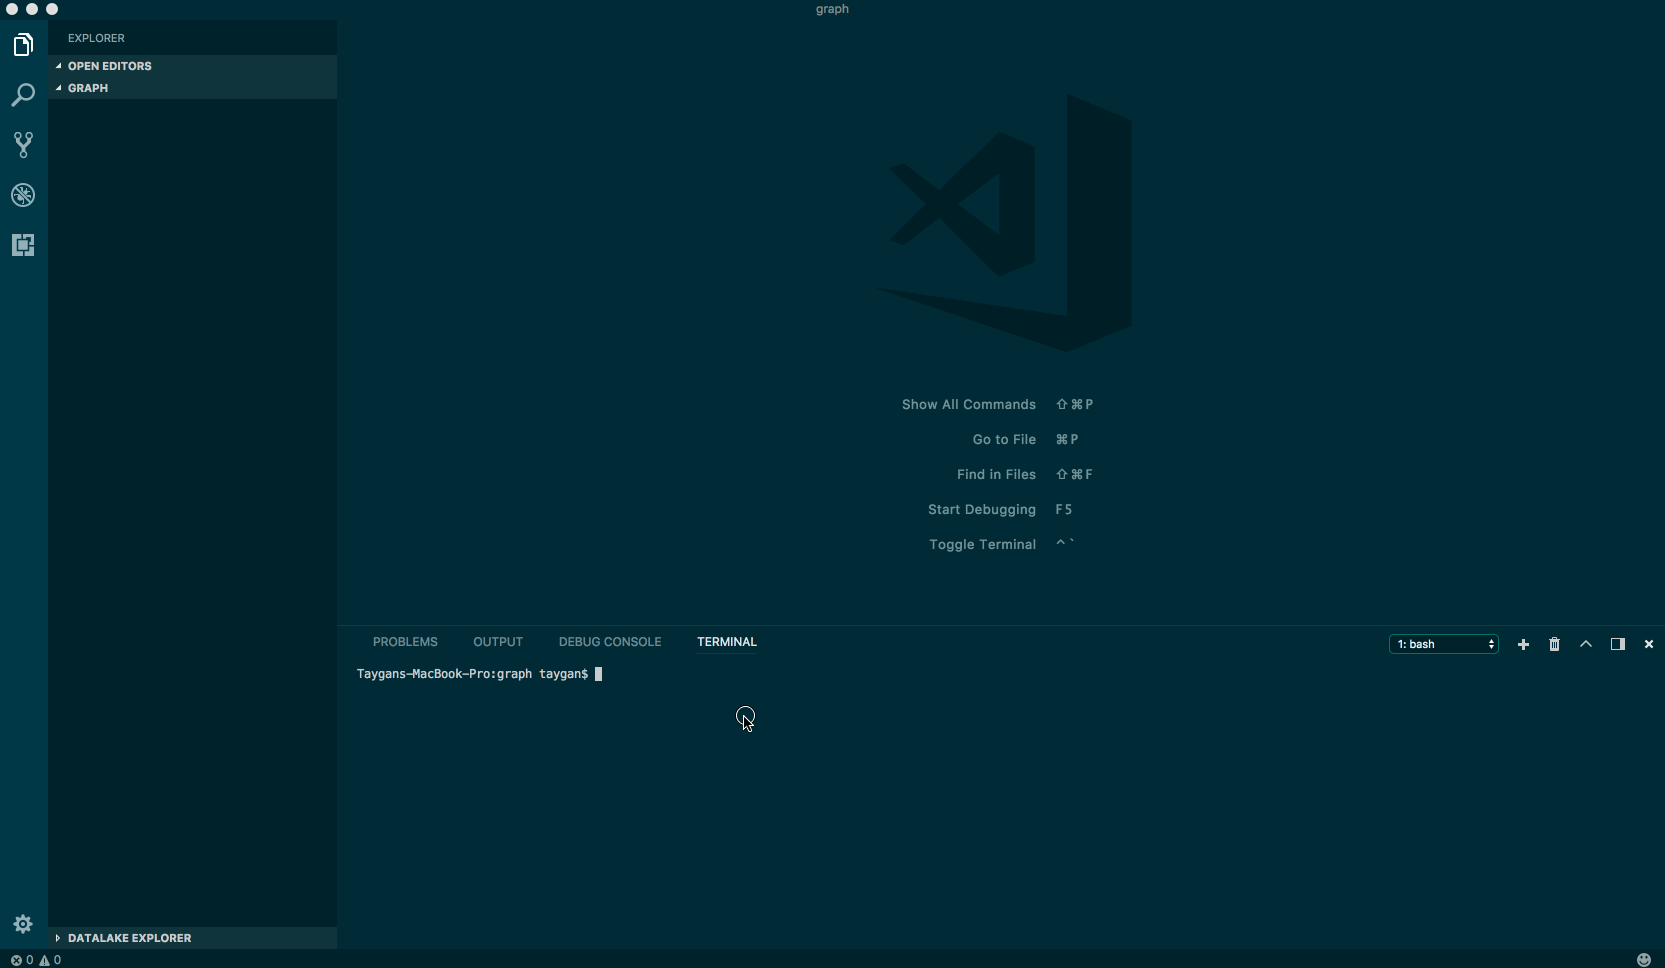Click the red close window button

pyautogui.click(x=12, y=9)
